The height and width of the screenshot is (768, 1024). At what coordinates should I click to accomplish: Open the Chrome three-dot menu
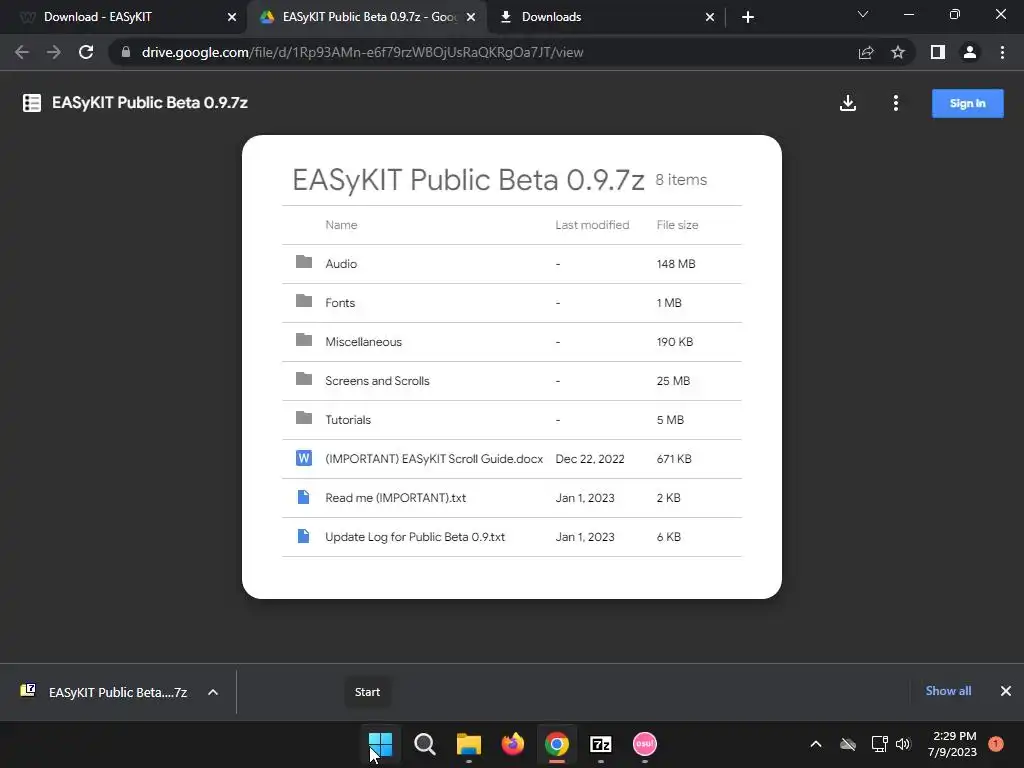pos(1002,52)
